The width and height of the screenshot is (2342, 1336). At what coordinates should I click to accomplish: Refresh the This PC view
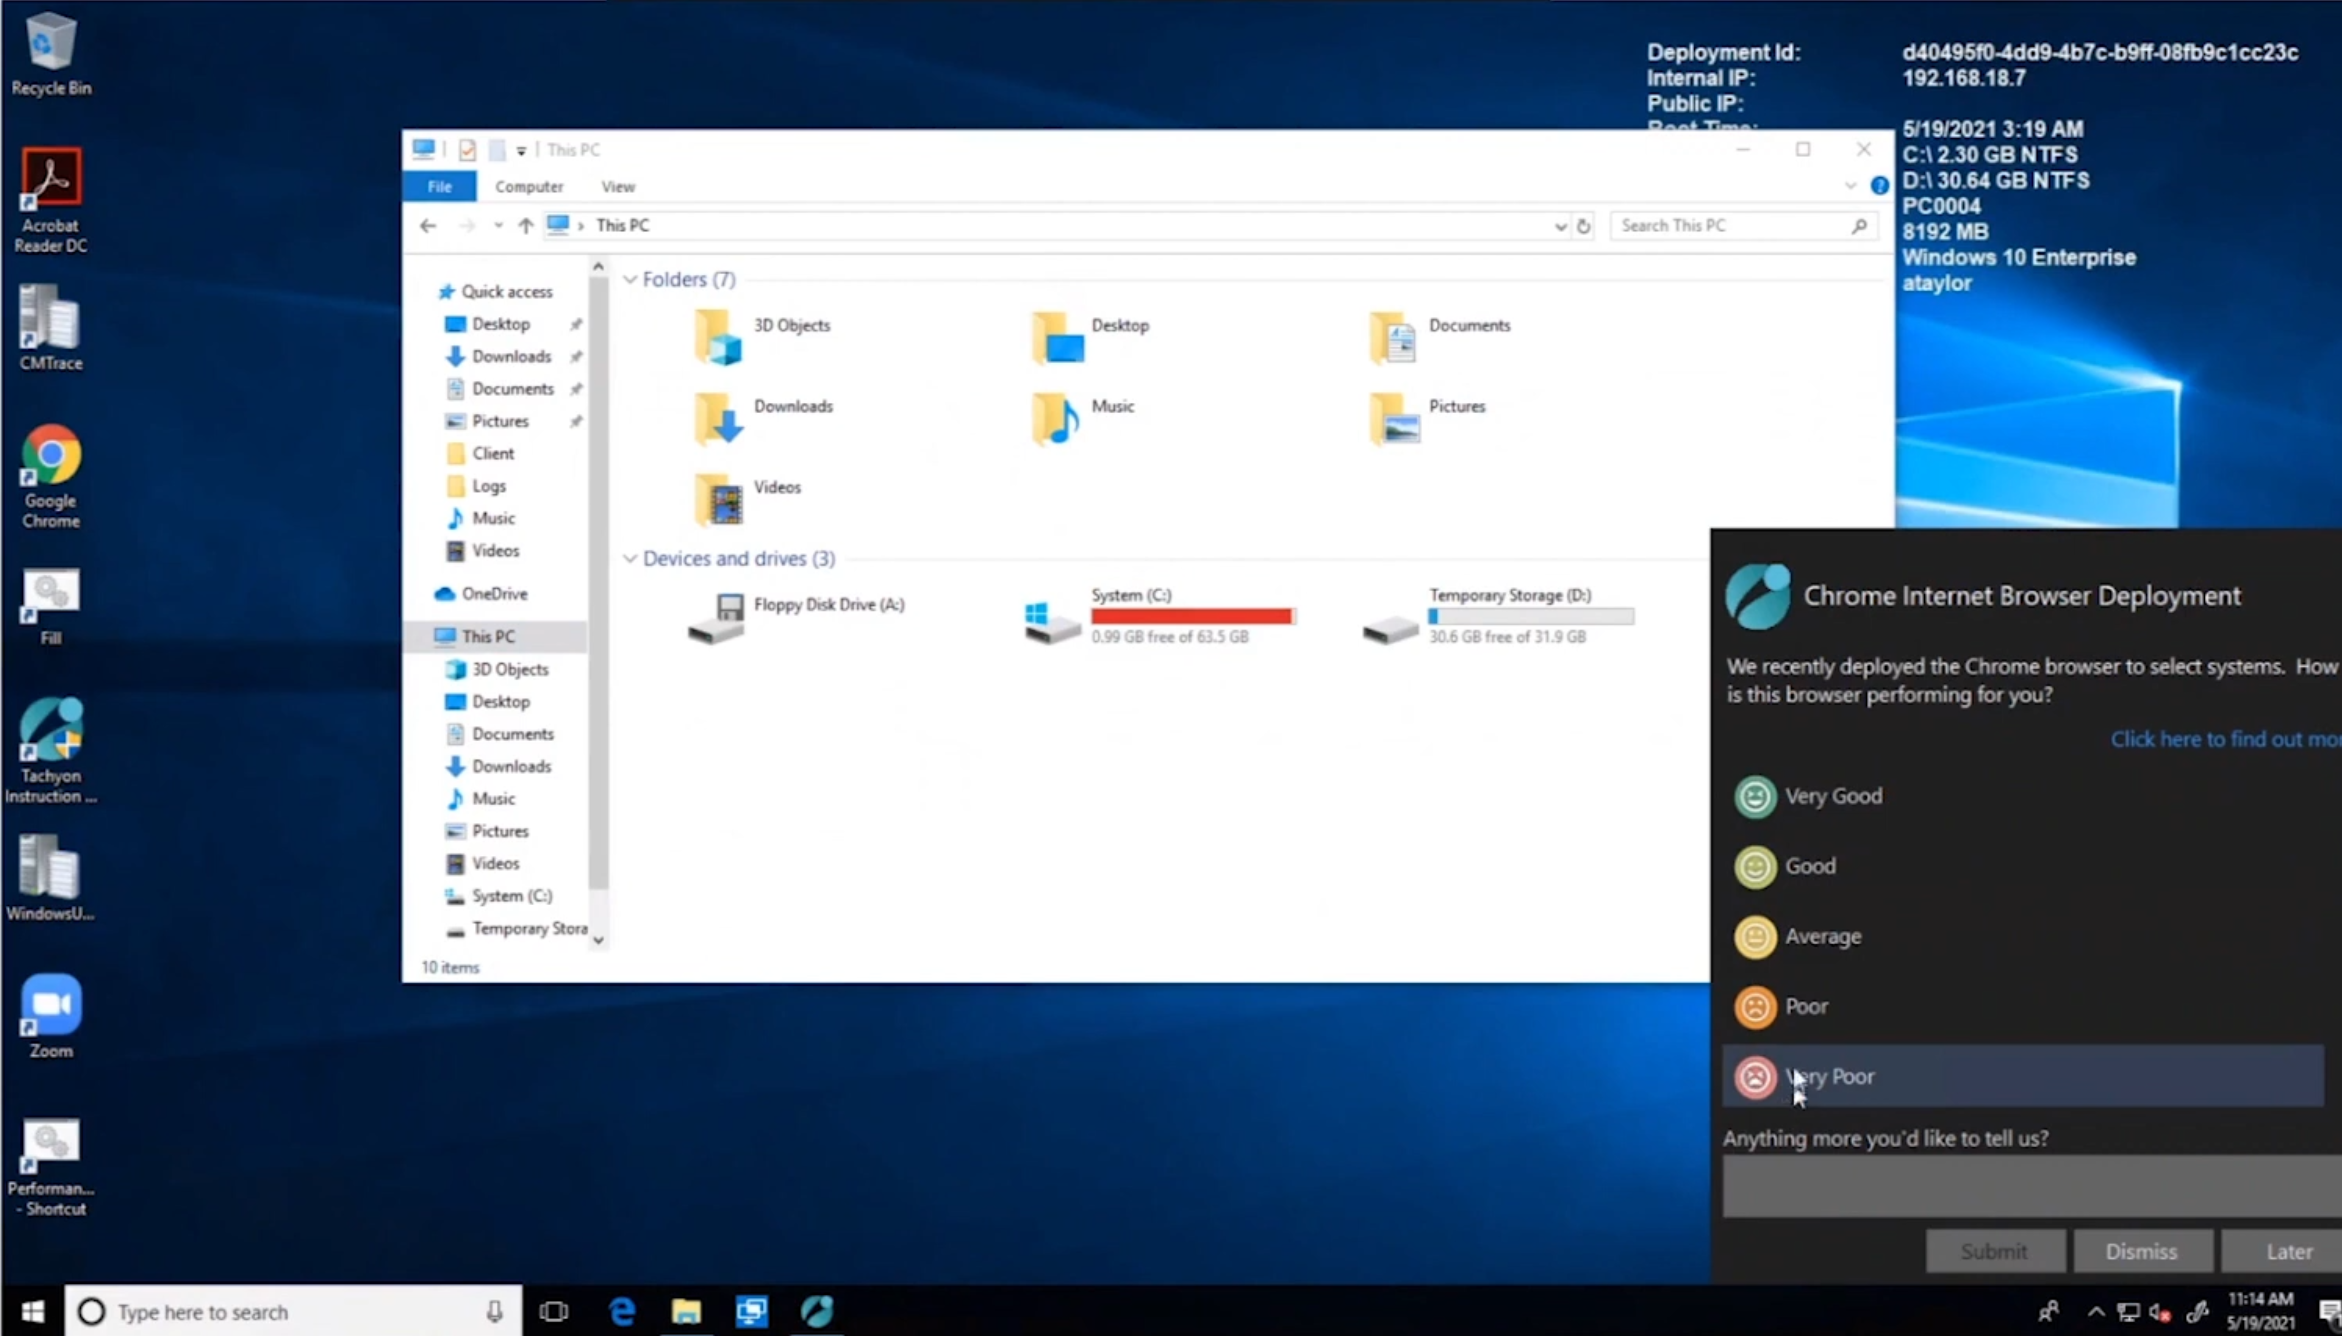[x=1583, y=226]
